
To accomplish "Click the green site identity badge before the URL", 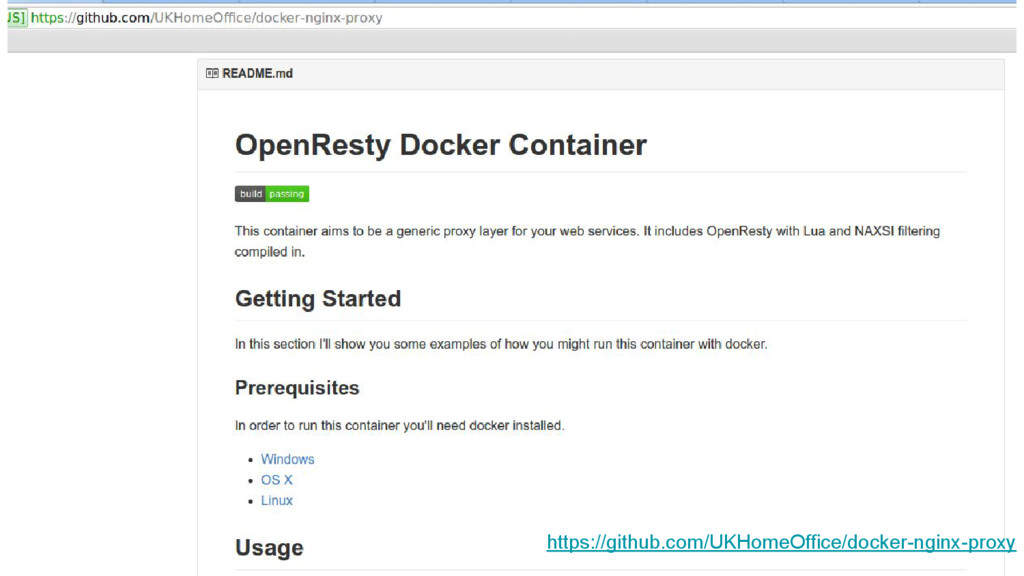I will tap(16, 17).
